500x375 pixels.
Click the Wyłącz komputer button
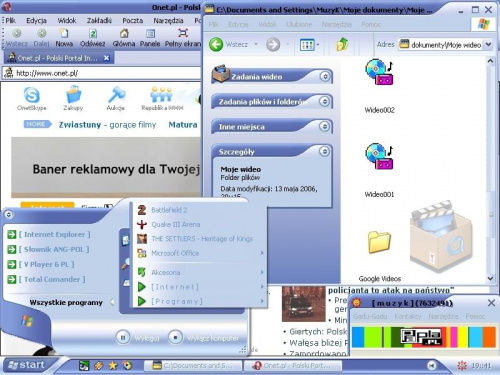pyautogui.click(x=204, y=338)
